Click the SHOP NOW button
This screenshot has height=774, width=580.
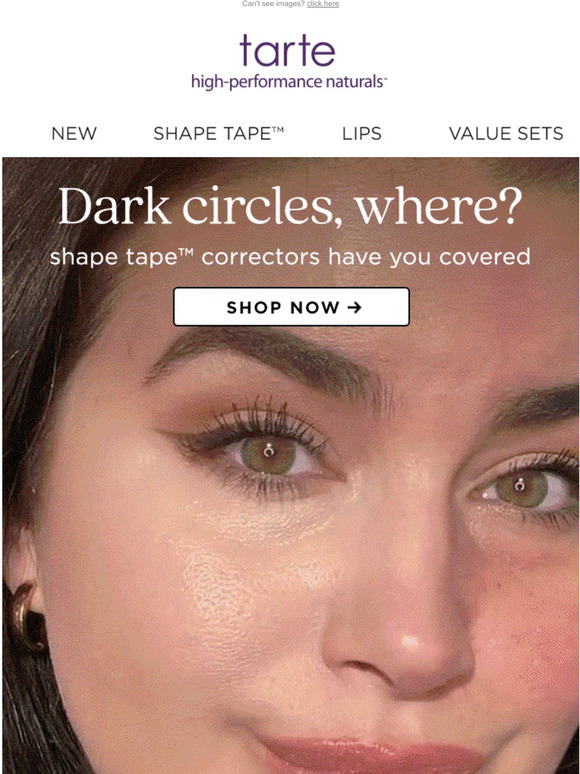click(x=291, y=307)
